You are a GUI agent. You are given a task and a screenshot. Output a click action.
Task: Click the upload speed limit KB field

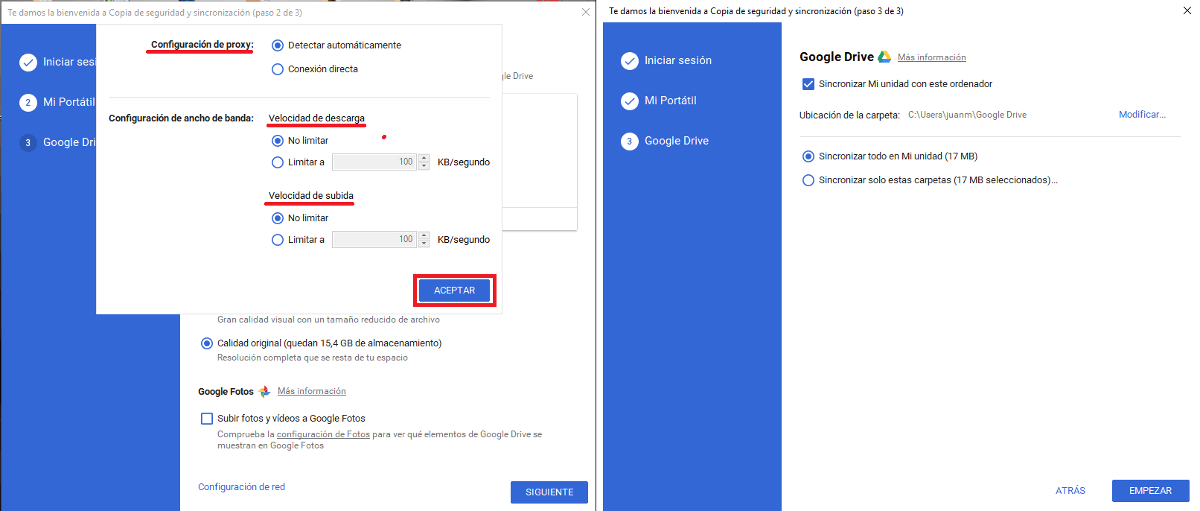375,239
